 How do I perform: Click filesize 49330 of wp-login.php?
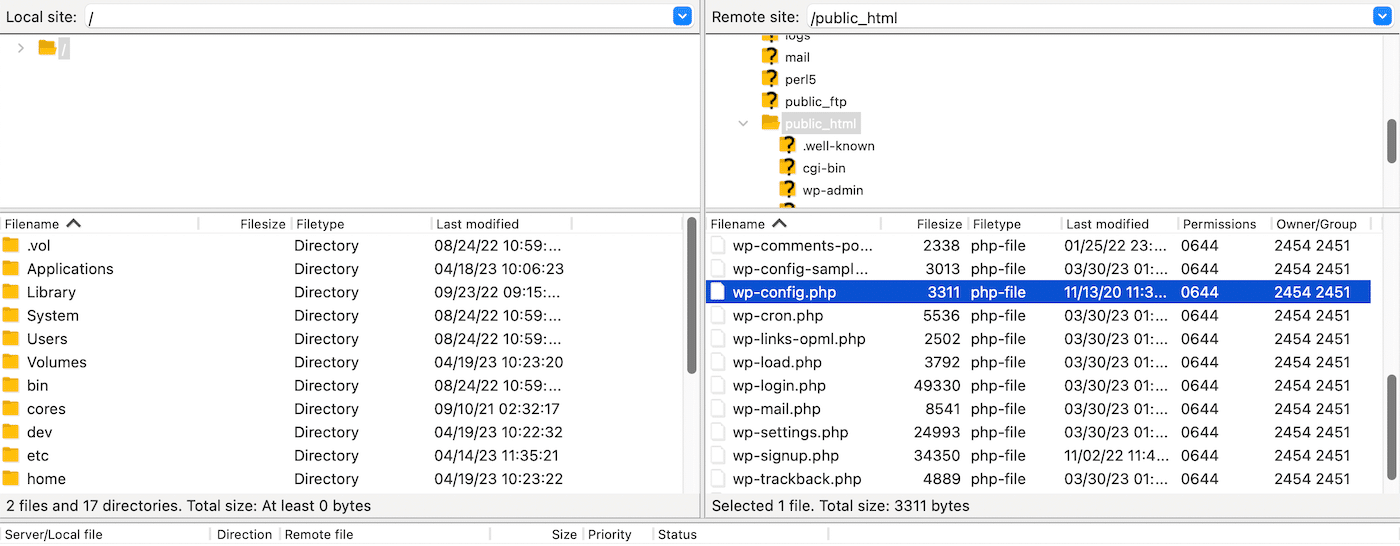(937, 385)
